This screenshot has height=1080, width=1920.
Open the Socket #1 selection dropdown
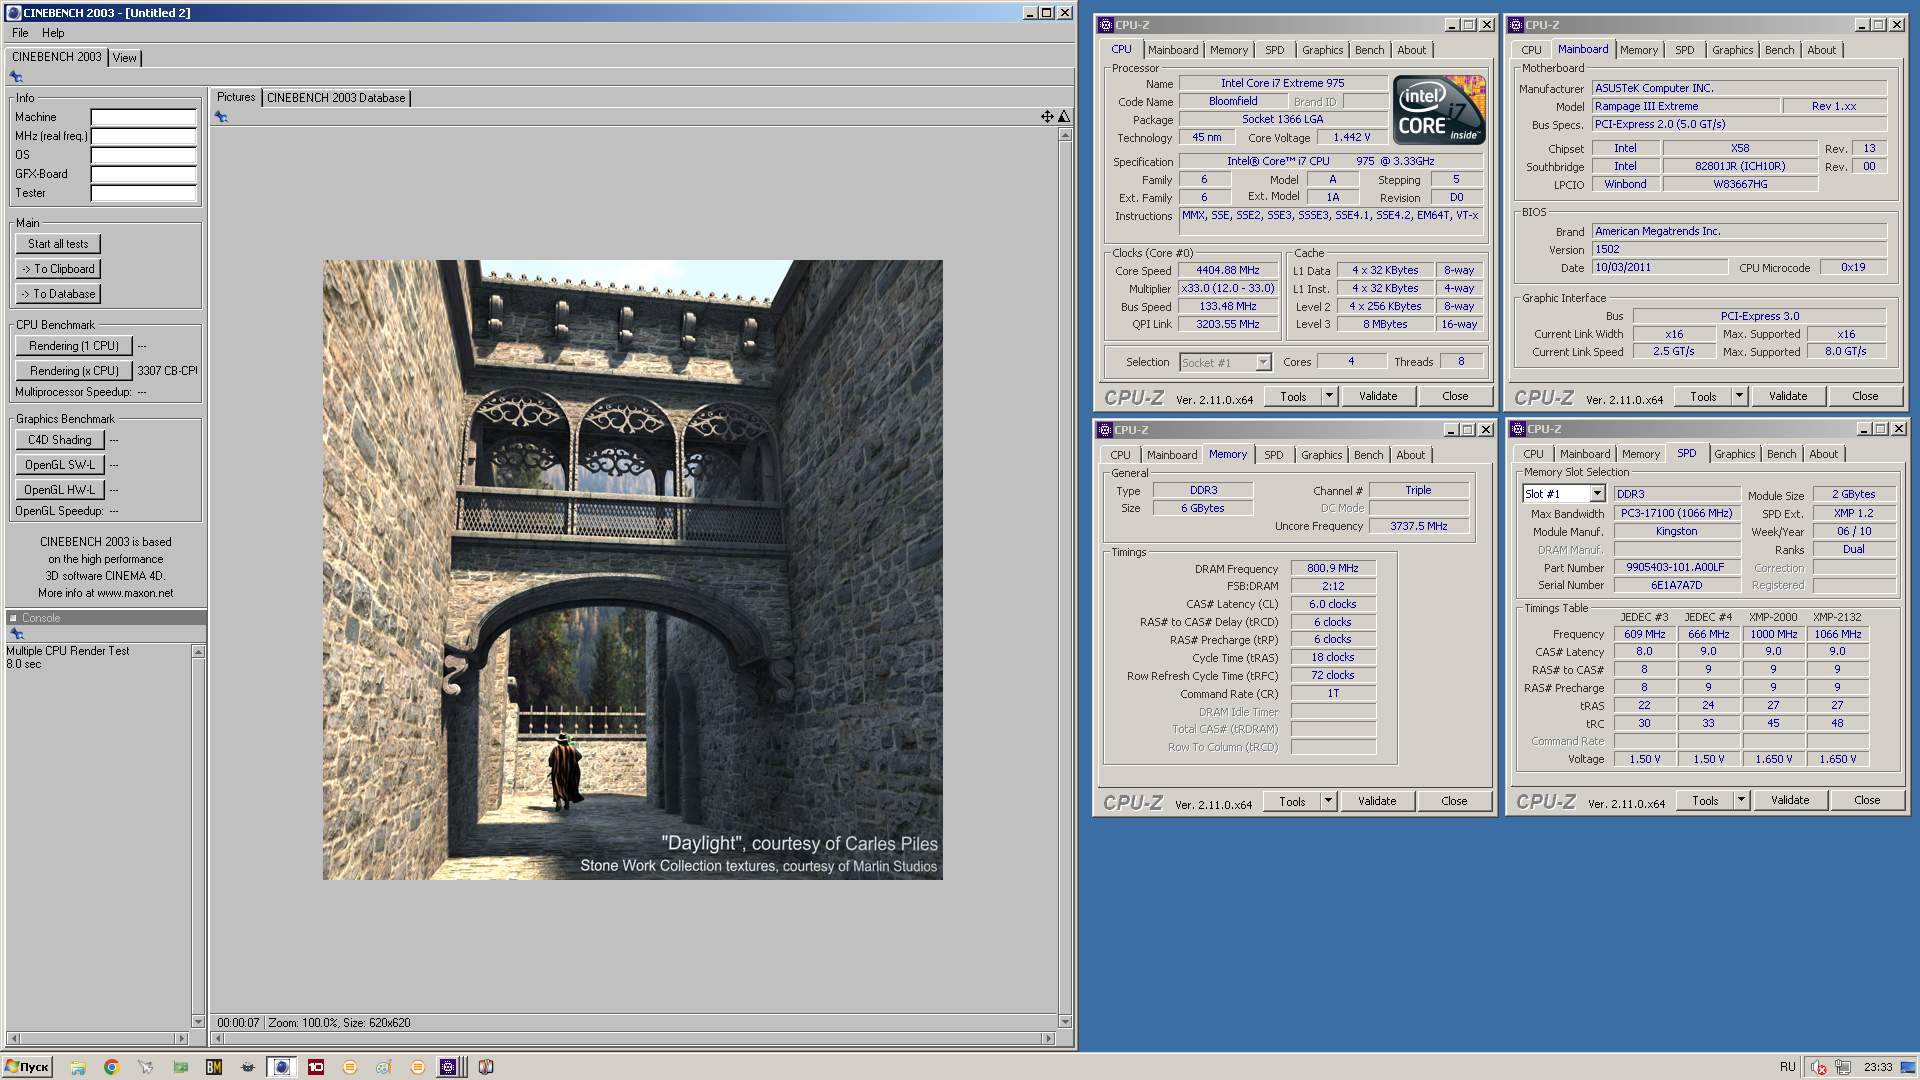pyautogui.click(x=1263, y=362)
